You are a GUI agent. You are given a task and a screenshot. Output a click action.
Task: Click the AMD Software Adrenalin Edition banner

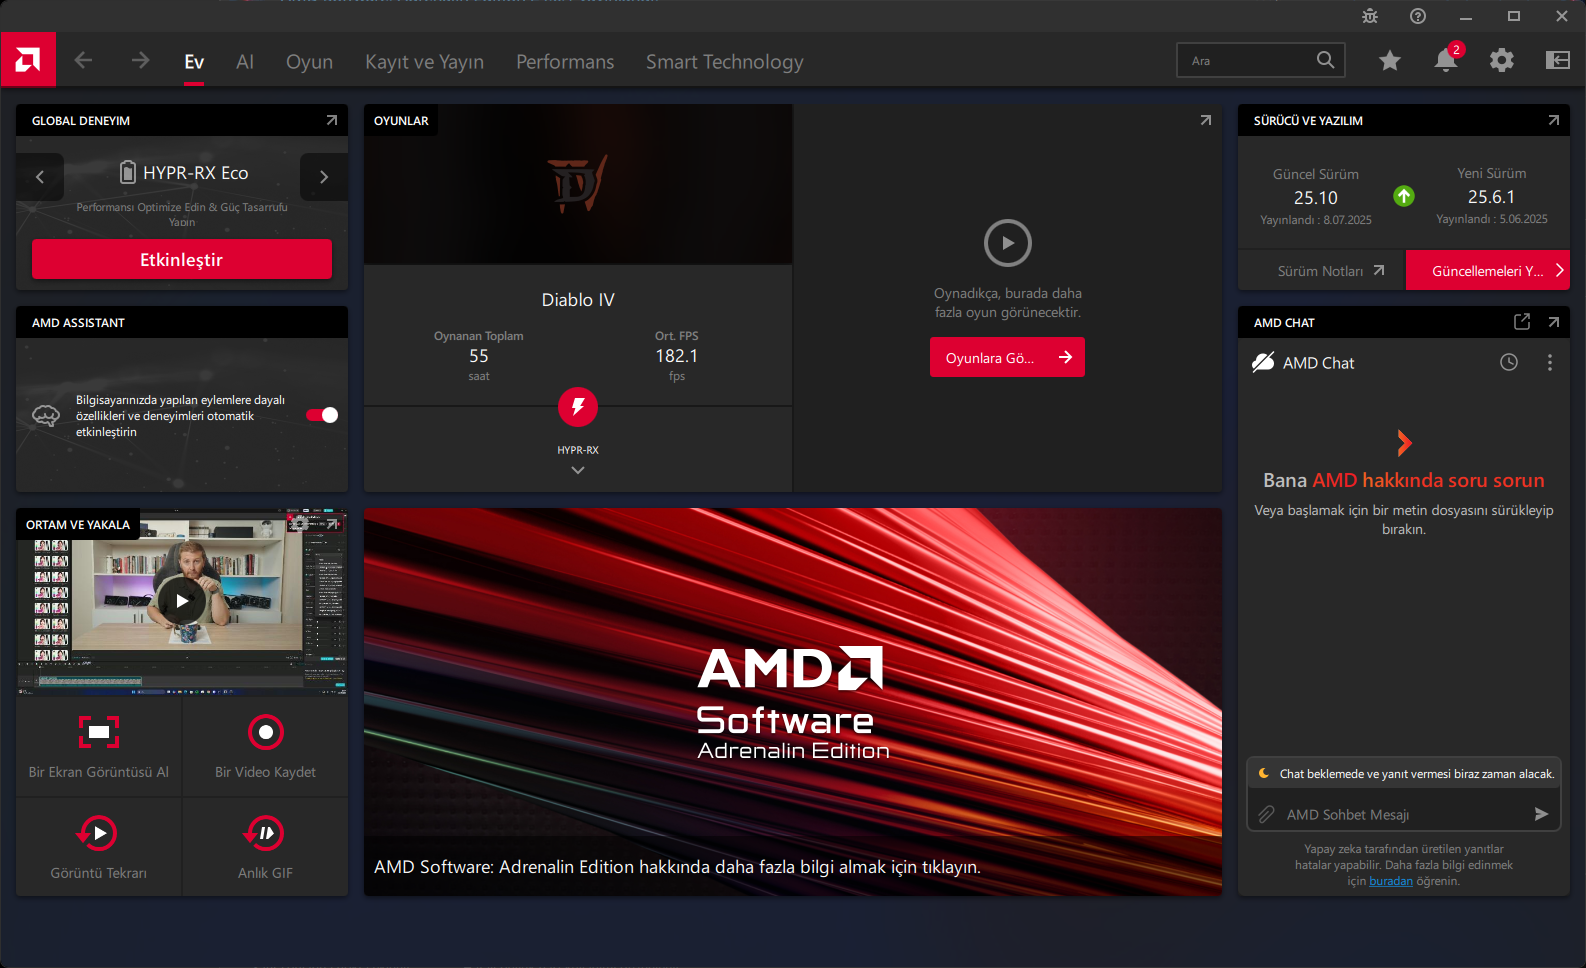[x=793, y=701]
